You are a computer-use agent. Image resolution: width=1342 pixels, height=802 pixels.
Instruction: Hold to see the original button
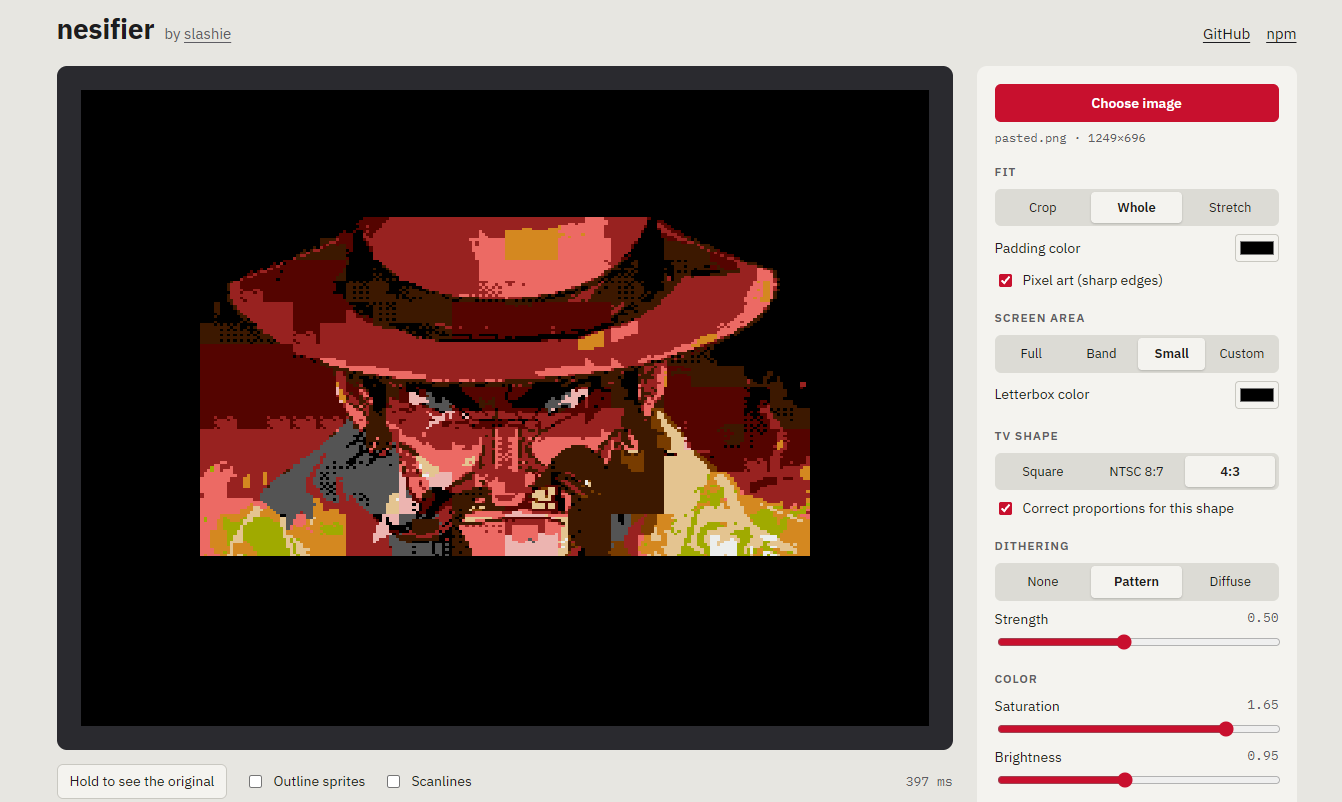click(142, 781)
